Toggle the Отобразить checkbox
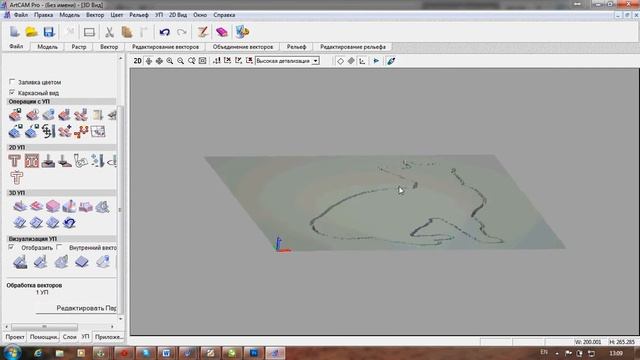640x360 pixels. pyautogui.click(x=11, y=247)
